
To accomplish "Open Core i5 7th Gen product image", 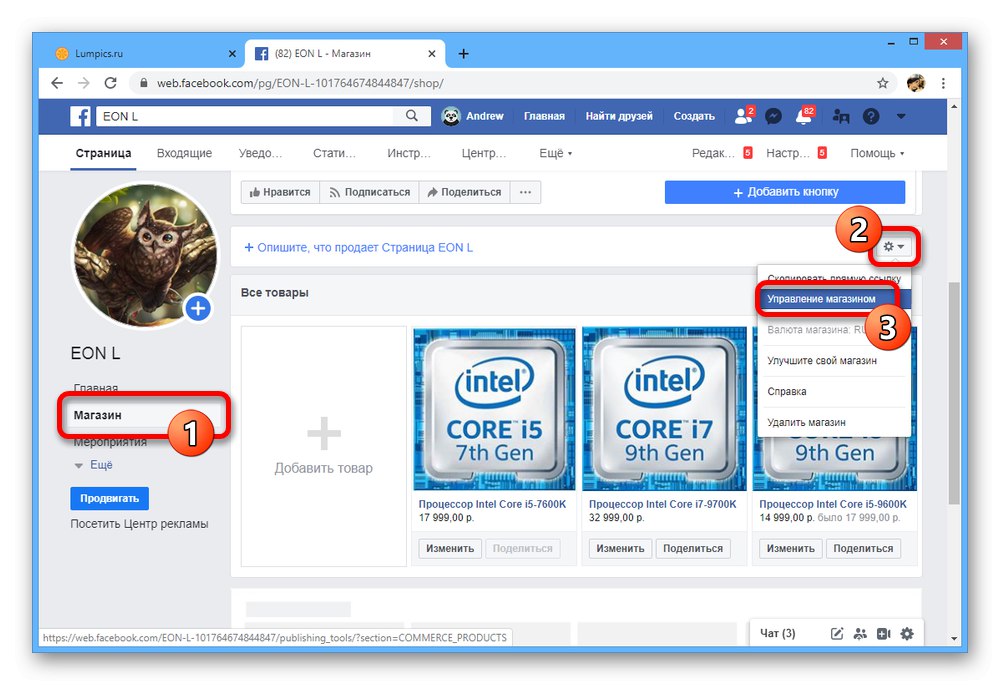I will pos(494,409).
